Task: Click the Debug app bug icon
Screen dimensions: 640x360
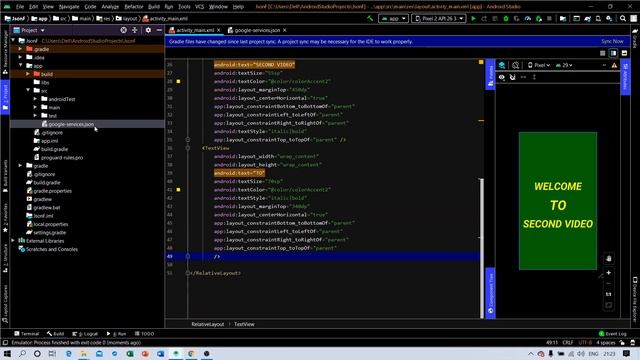Action: (x=506, y=18)
